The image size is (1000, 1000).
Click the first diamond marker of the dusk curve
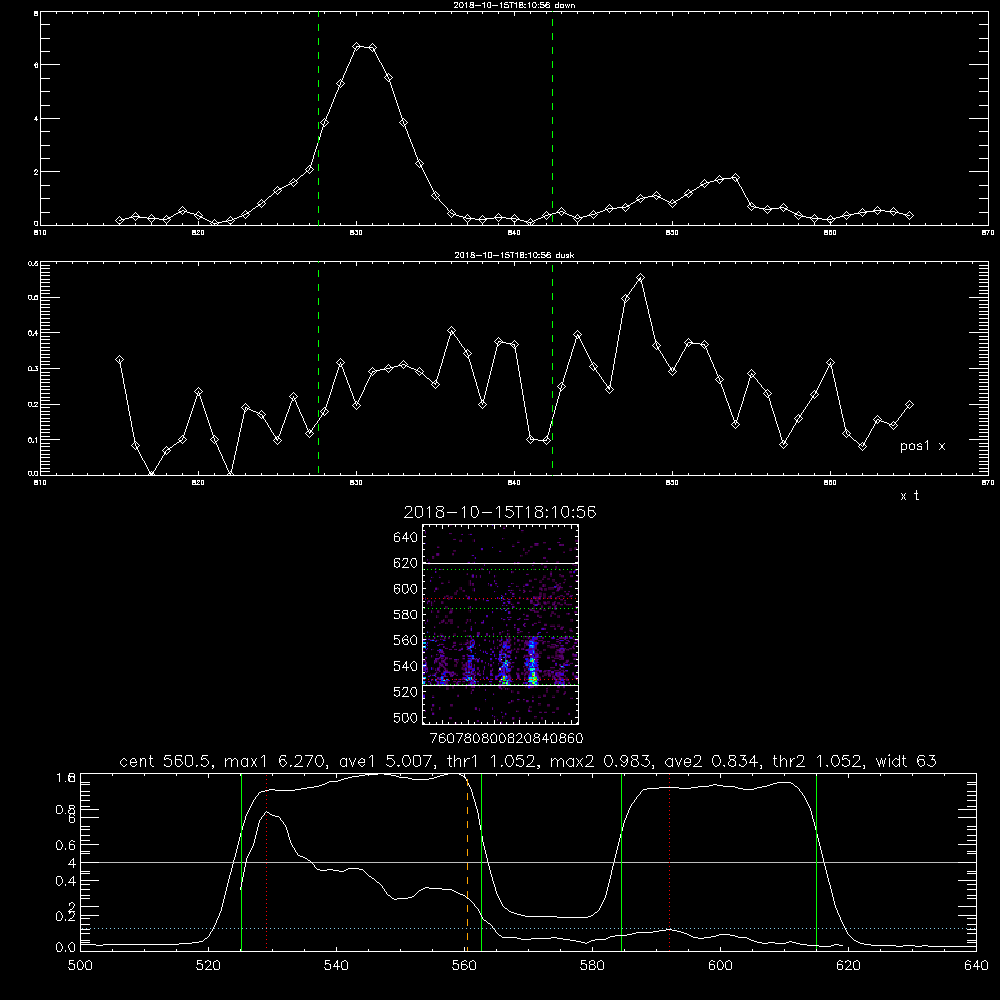(x=119, y=360)
